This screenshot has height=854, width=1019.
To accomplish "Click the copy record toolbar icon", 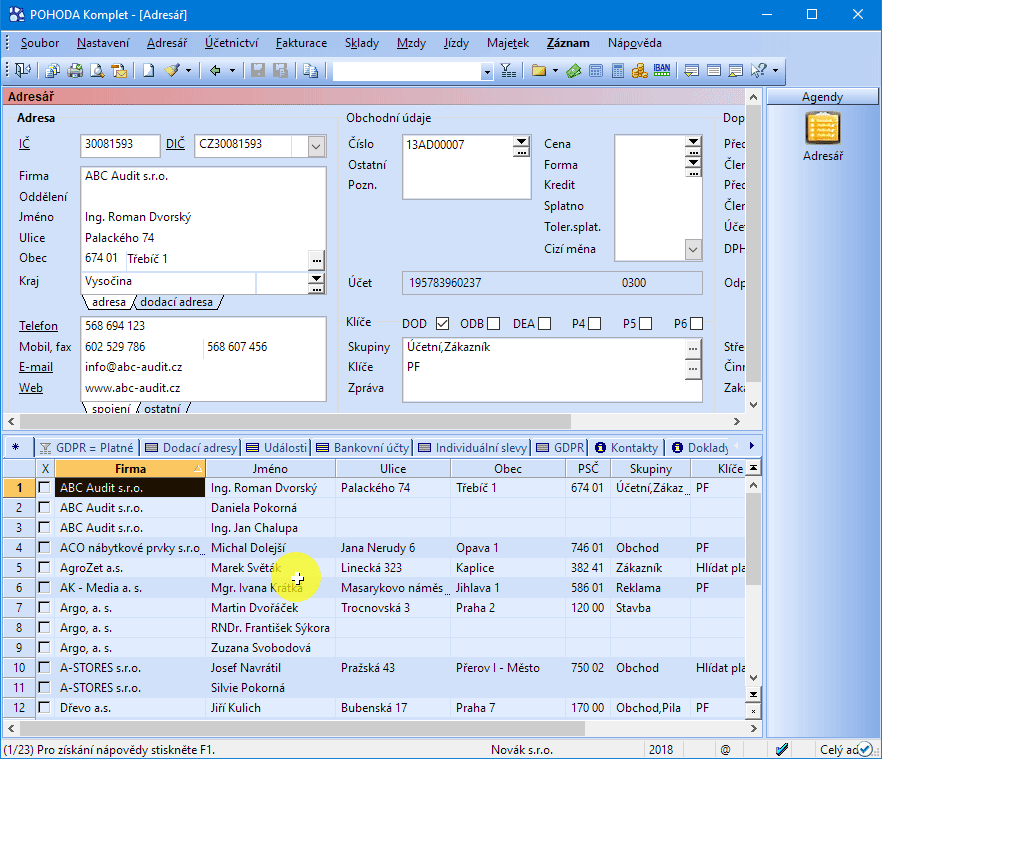I will 311,70.
